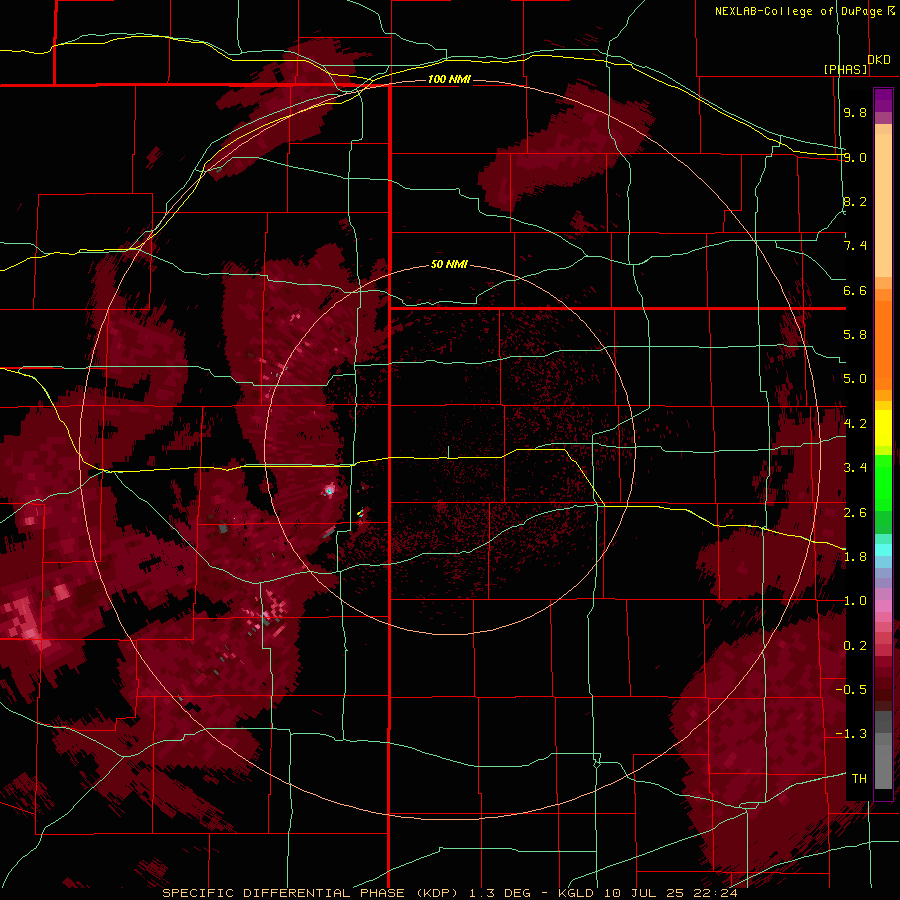The height and width of the screenshot is (900, 900).
Task: Click the cyan segment of color bar
Action: [883, 550]
